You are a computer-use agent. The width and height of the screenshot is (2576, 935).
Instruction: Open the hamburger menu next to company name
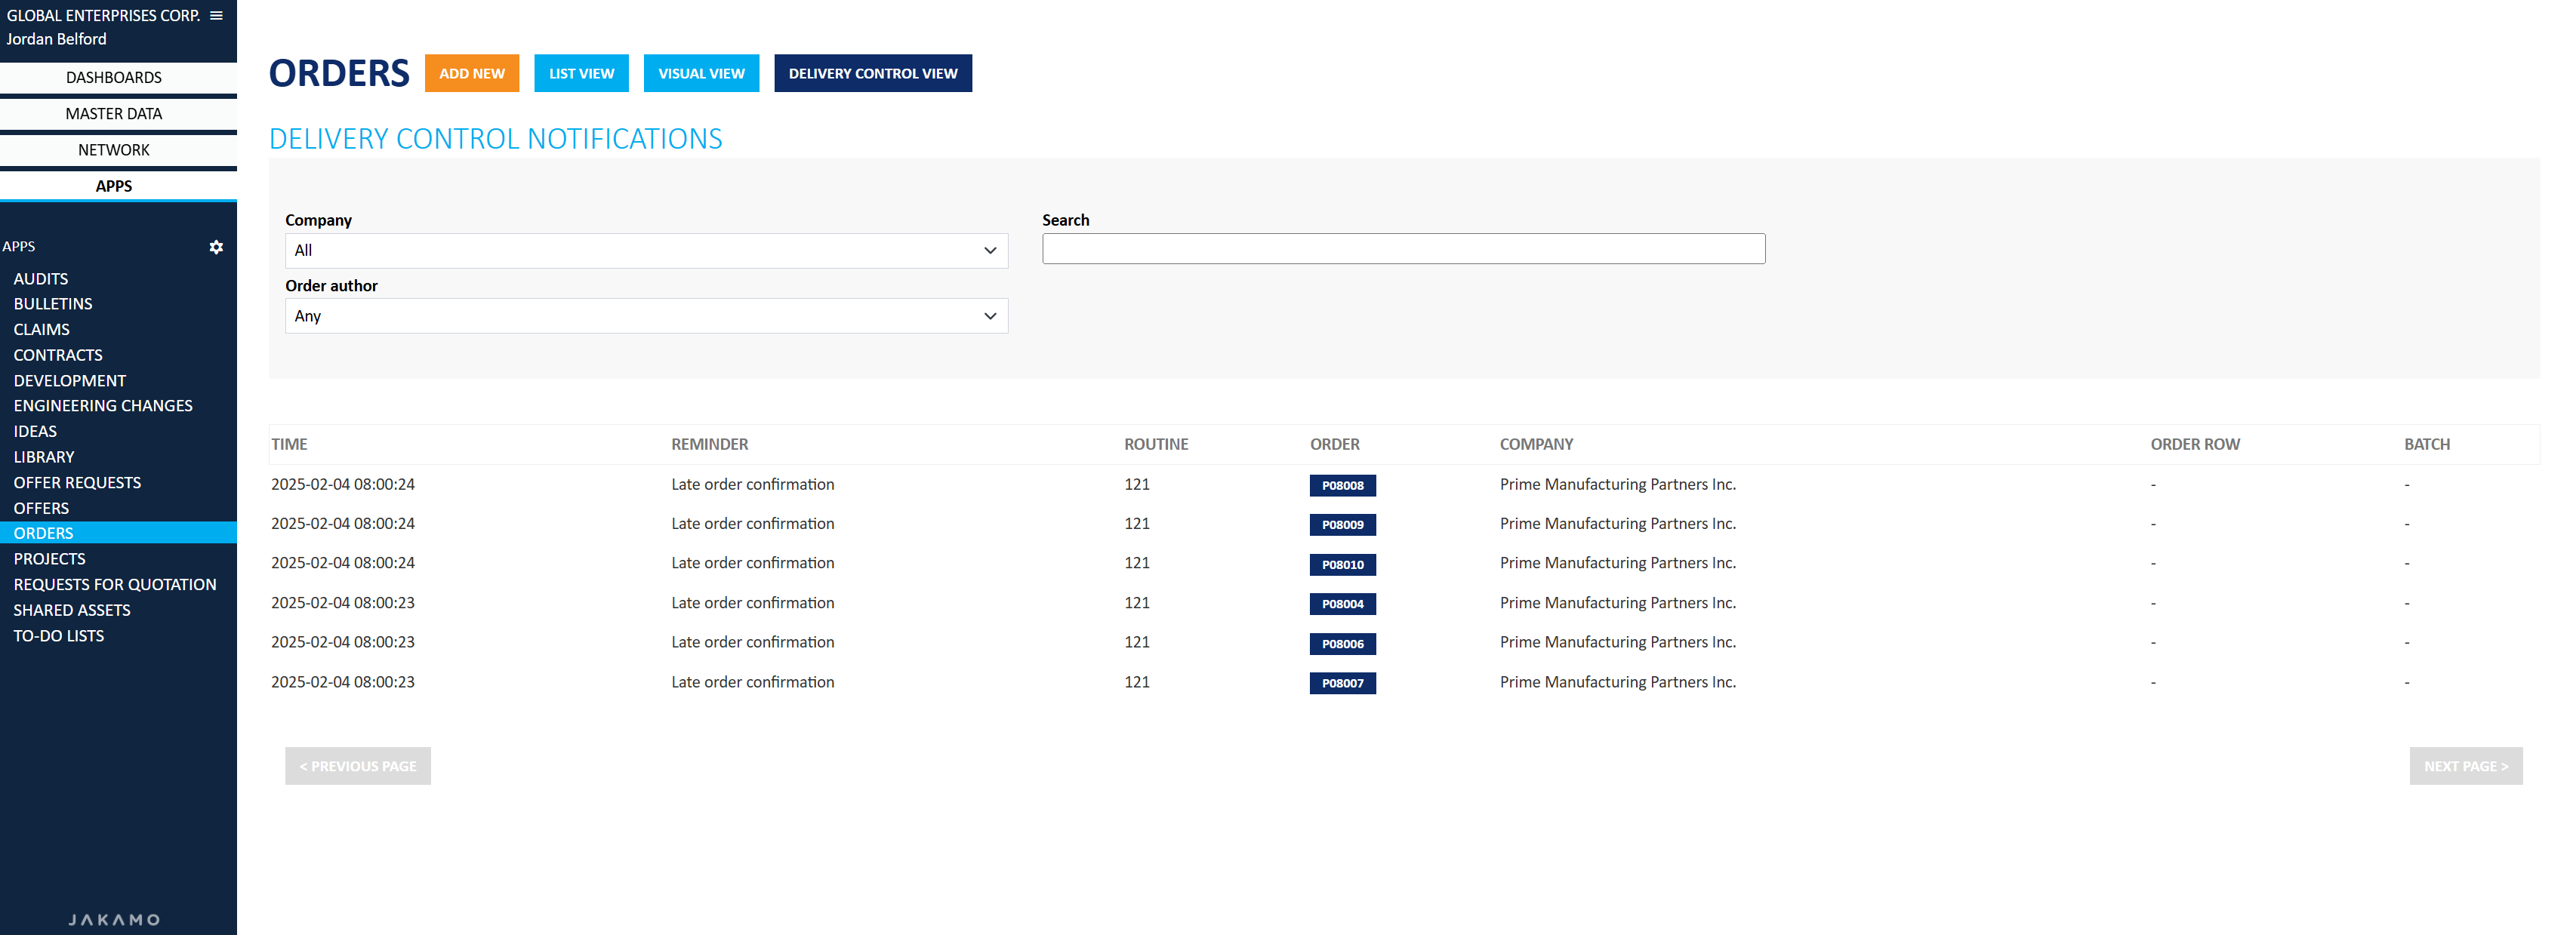tap(216, 15)
